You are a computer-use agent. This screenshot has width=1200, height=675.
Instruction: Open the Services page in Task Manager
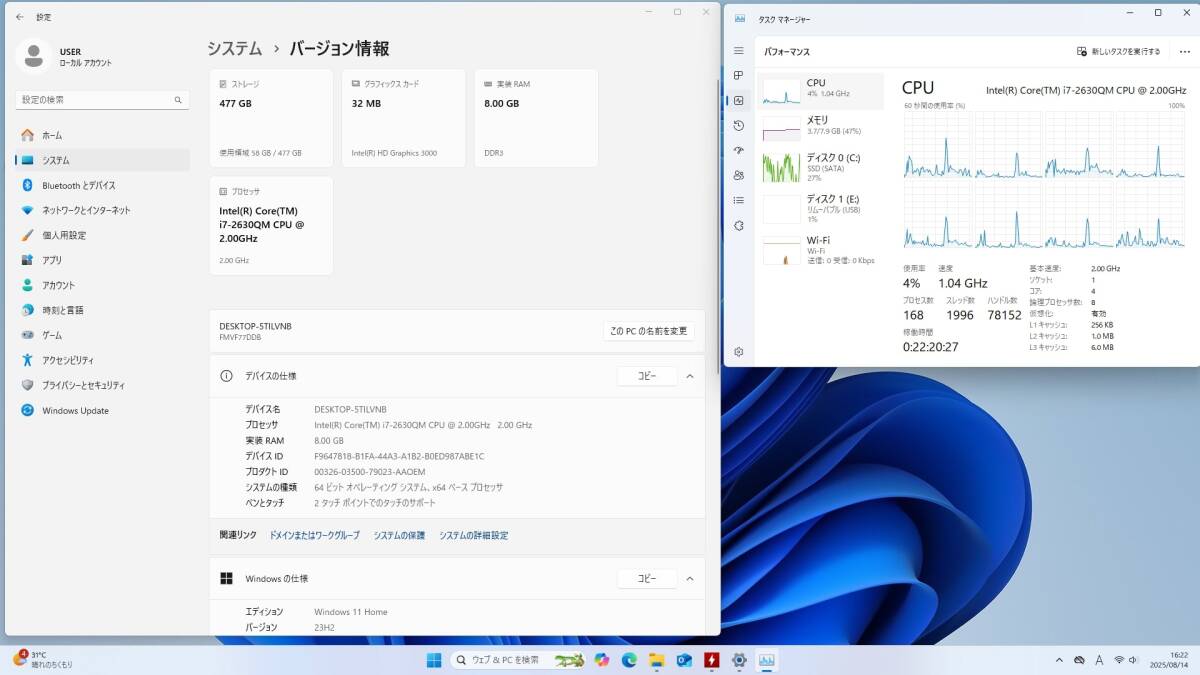[739, 225]
